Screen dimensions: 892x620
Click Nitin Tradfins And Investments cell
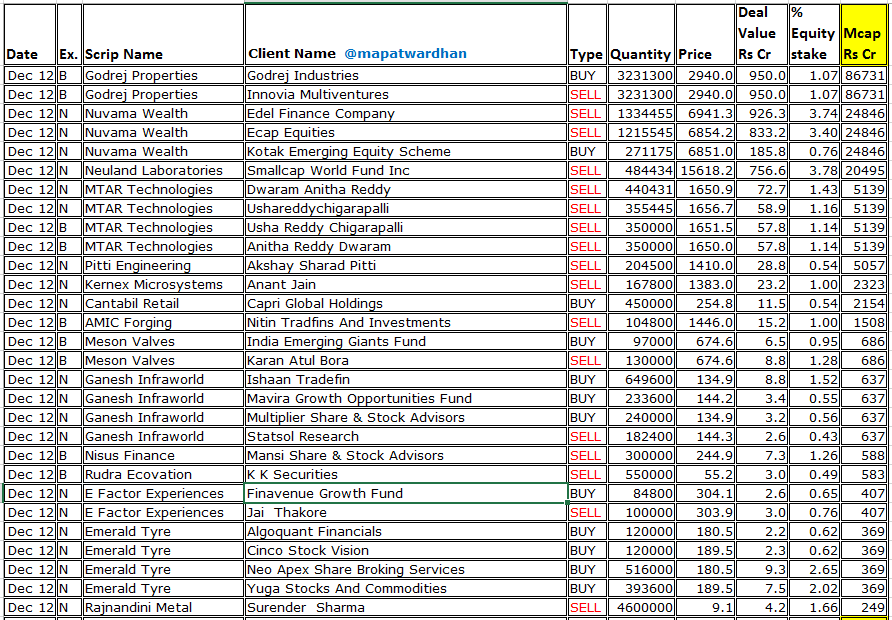click(406, 323)
